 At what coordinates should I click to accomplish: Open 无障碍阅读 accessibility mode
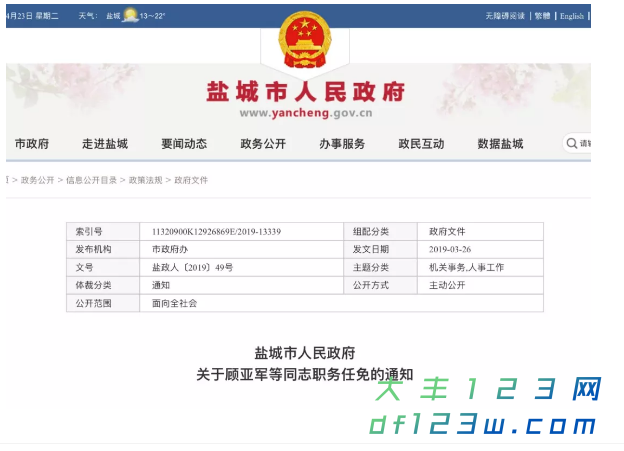pos(505,16)
